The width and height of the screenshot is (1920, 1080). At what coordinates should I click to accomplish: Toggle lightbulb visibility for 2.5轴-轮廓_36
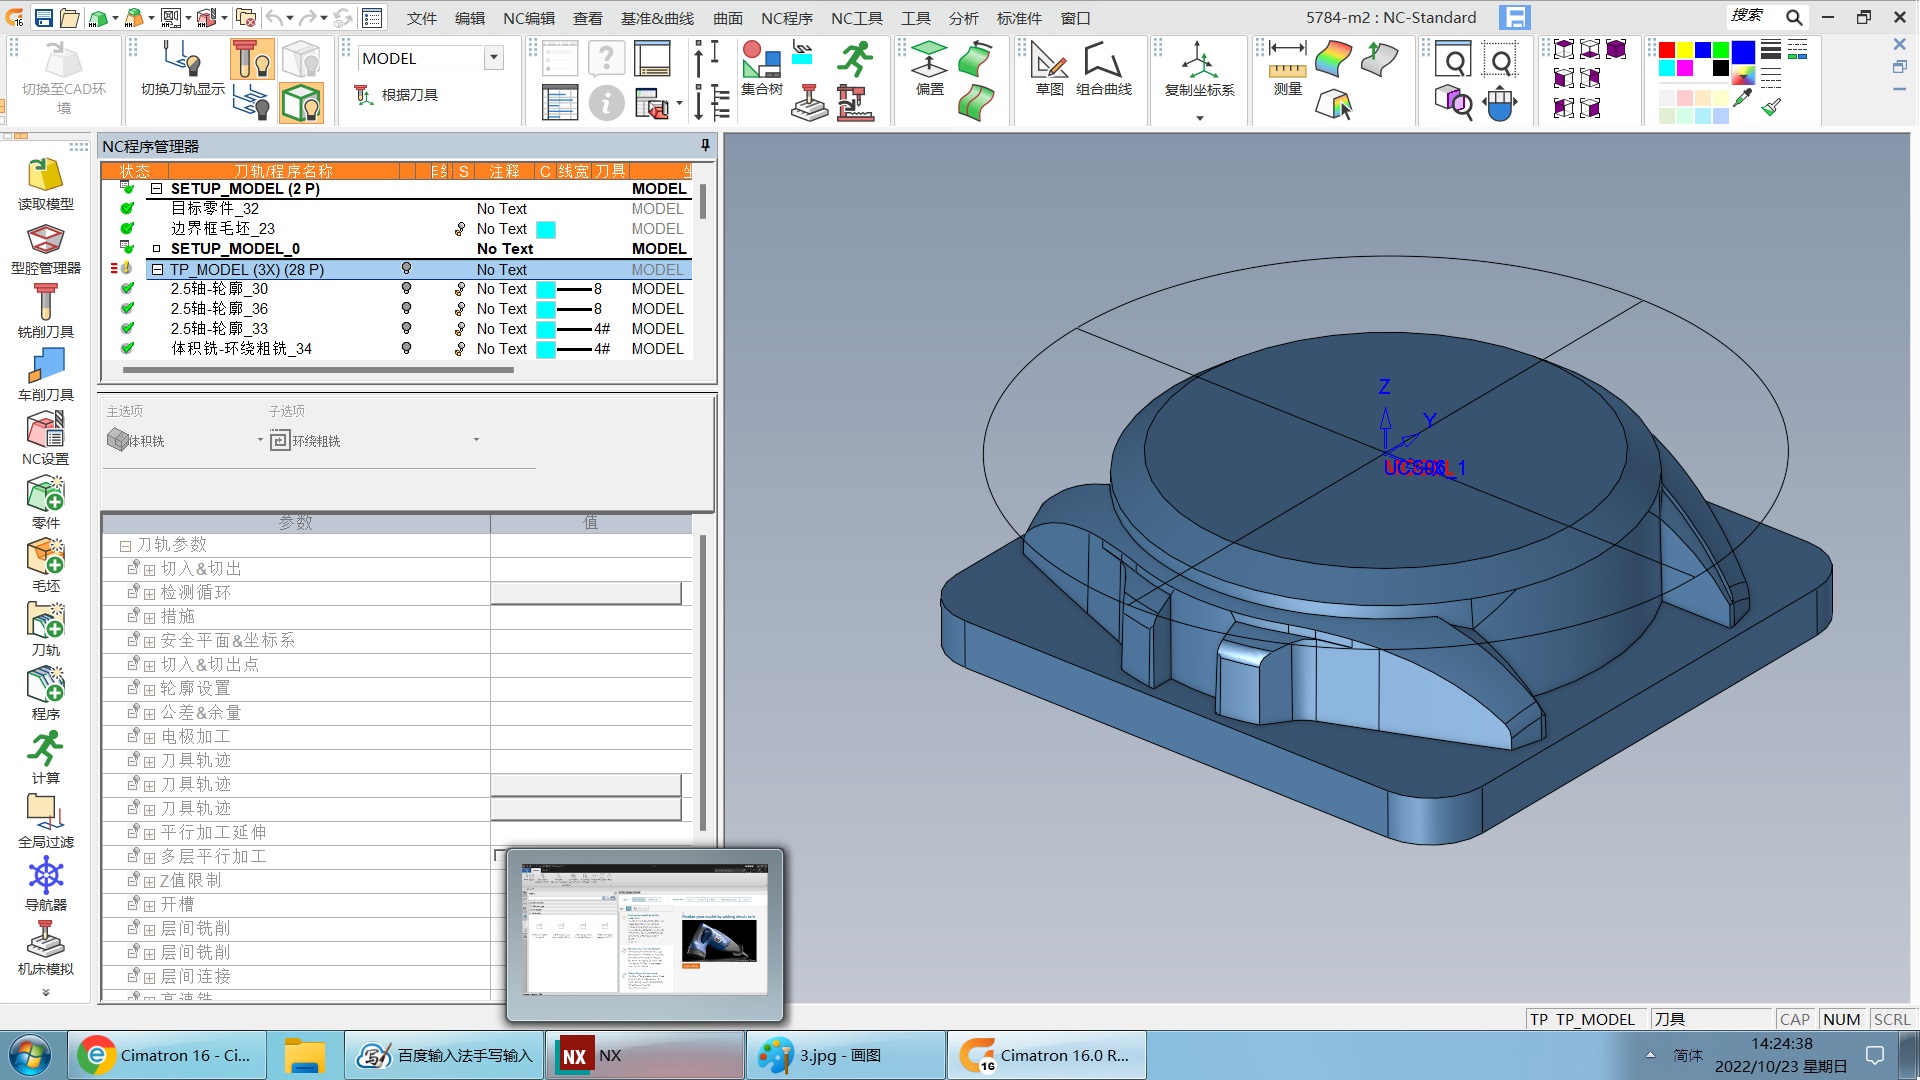pyautogui.click(x=406, y=308)
